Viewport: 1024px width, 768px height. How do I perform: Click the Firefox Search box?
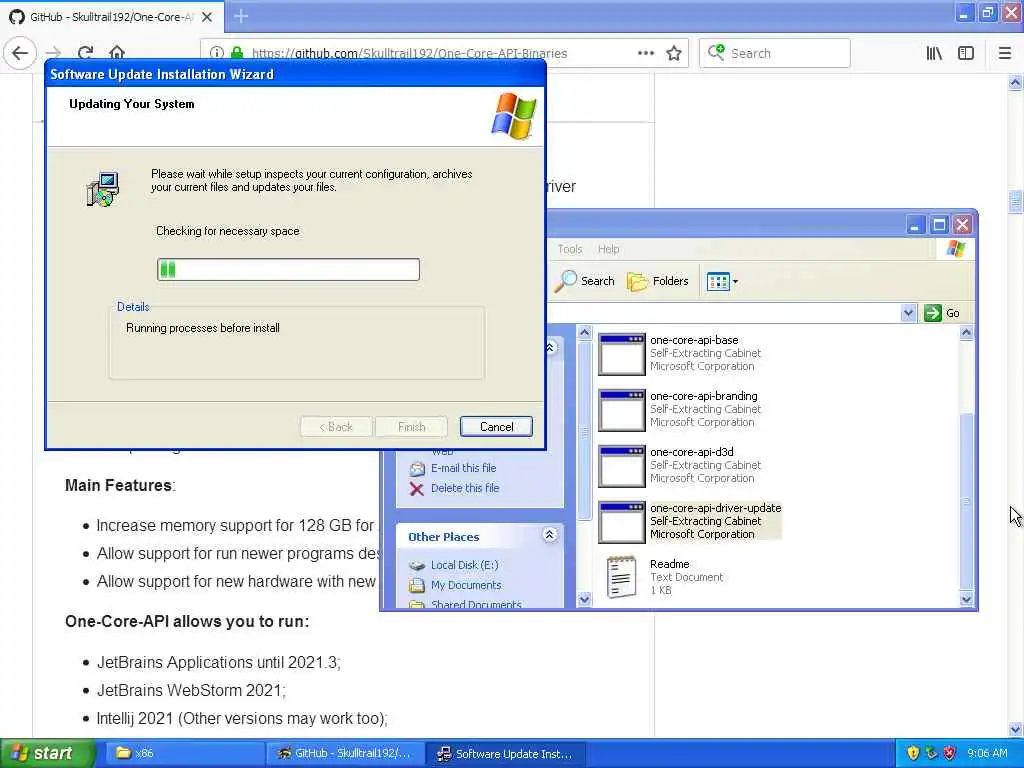tap(775, 53)
